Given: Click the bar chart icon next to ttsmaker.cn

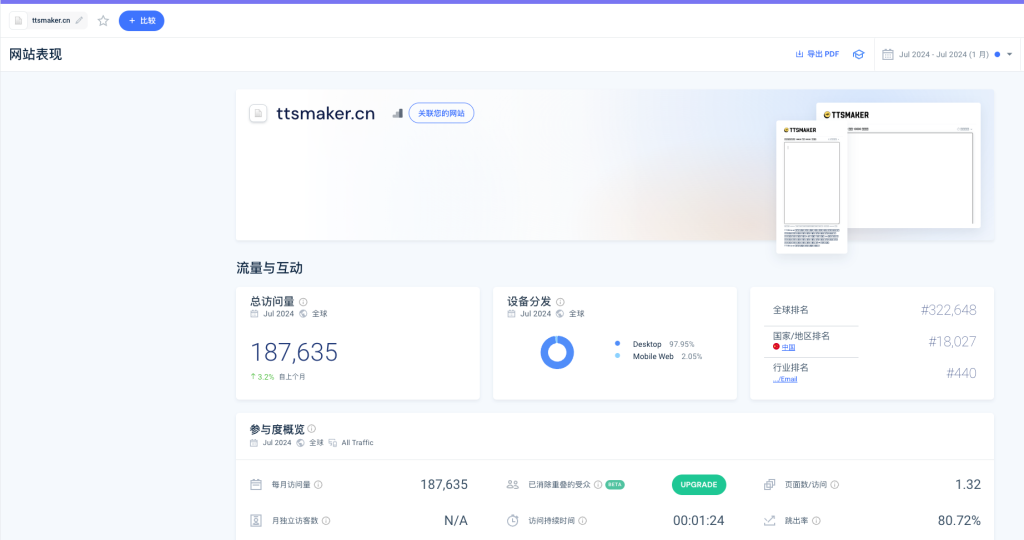Looking at the screenshot, I should point(397,114).
